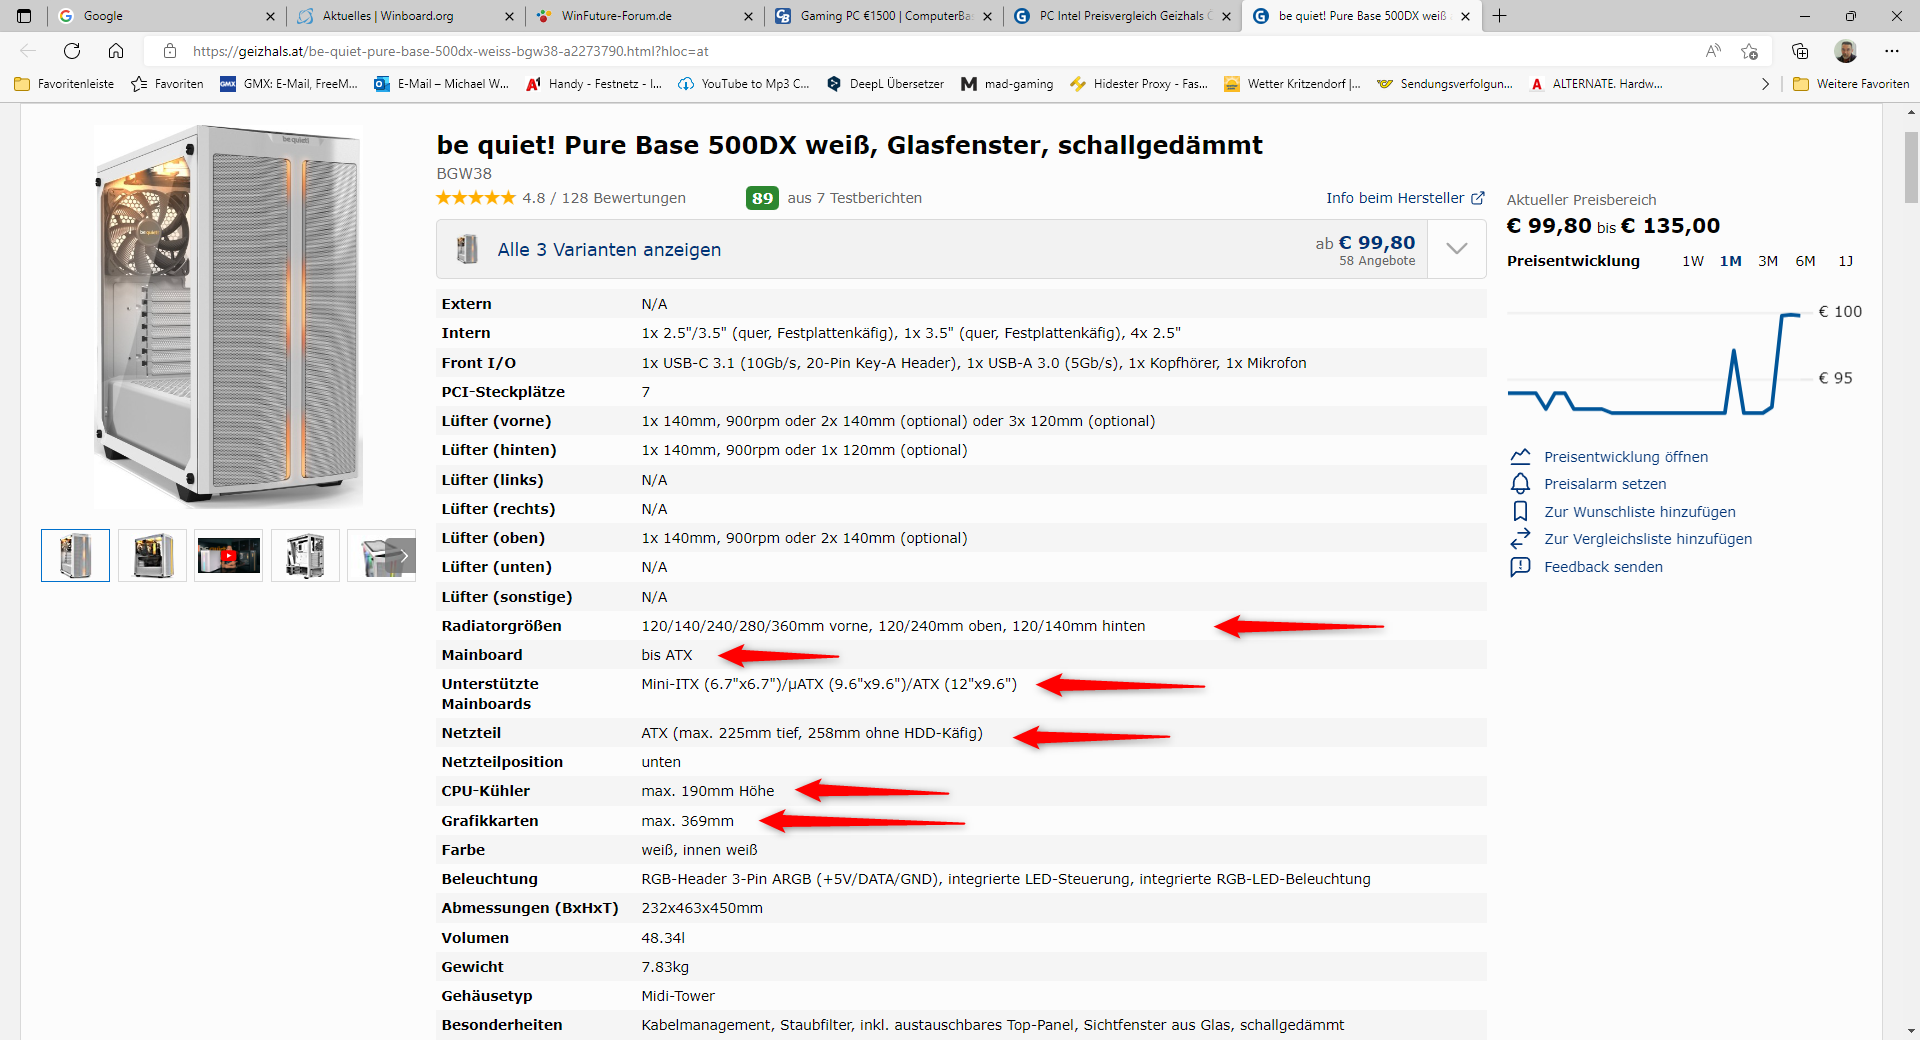Add page to favorites with star icon
Screen dimensions: 1920x1040
pos(1749,51)
